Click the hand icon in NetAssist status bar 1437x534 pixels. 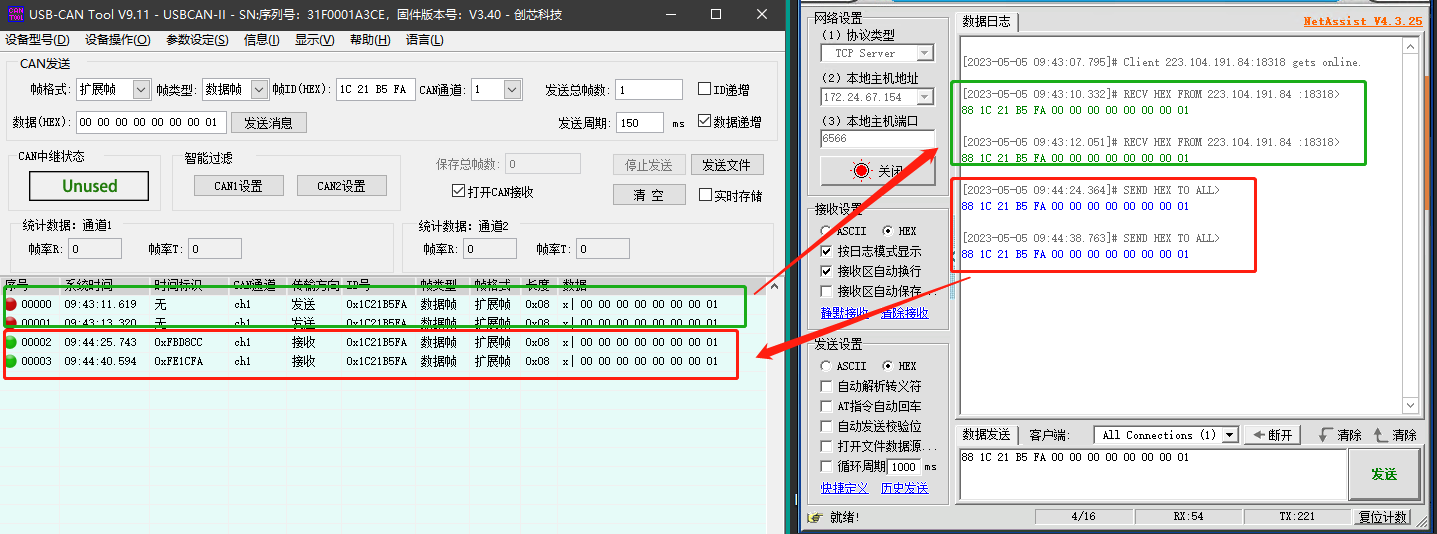(815, 517)
